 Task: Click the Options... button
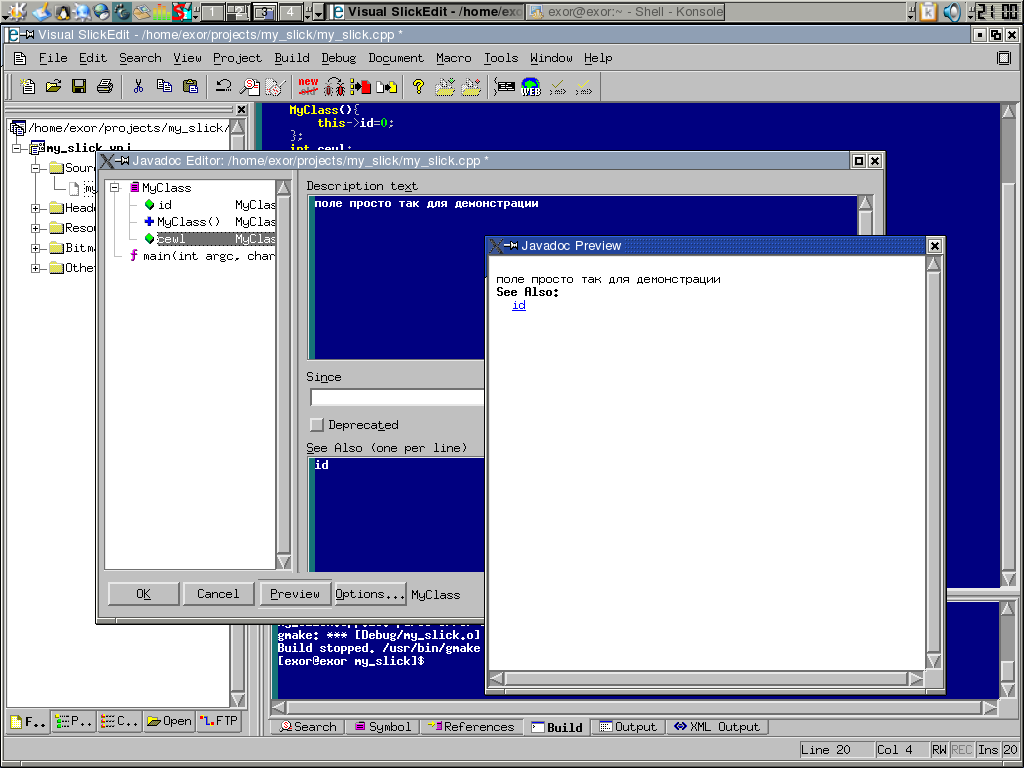tap(370, 594)
